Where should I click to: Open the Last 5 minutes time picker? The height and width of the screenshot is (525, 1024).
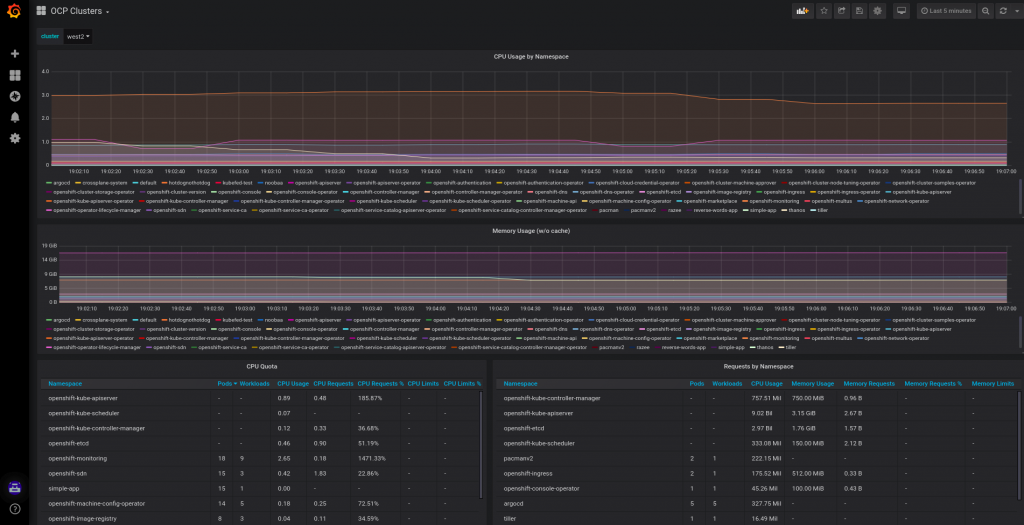coord(945,11)
